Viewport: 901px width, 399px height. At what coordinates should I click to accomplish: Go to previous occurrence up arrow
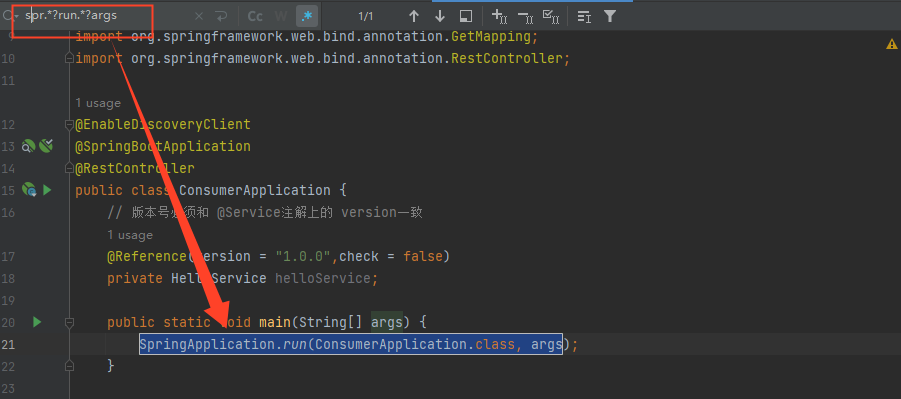coord(414,17)
